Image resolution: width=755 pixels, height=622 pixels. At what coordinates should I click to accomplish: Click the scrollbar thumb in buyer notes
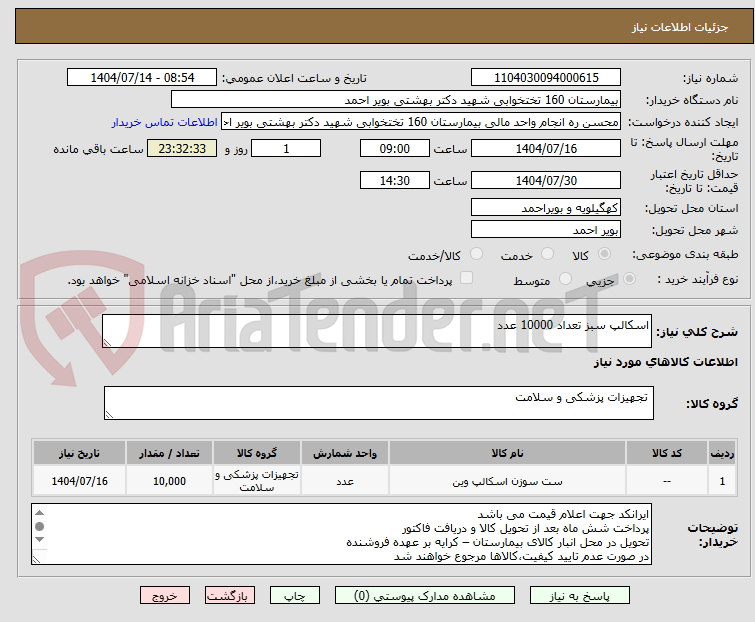pos(40,526)
